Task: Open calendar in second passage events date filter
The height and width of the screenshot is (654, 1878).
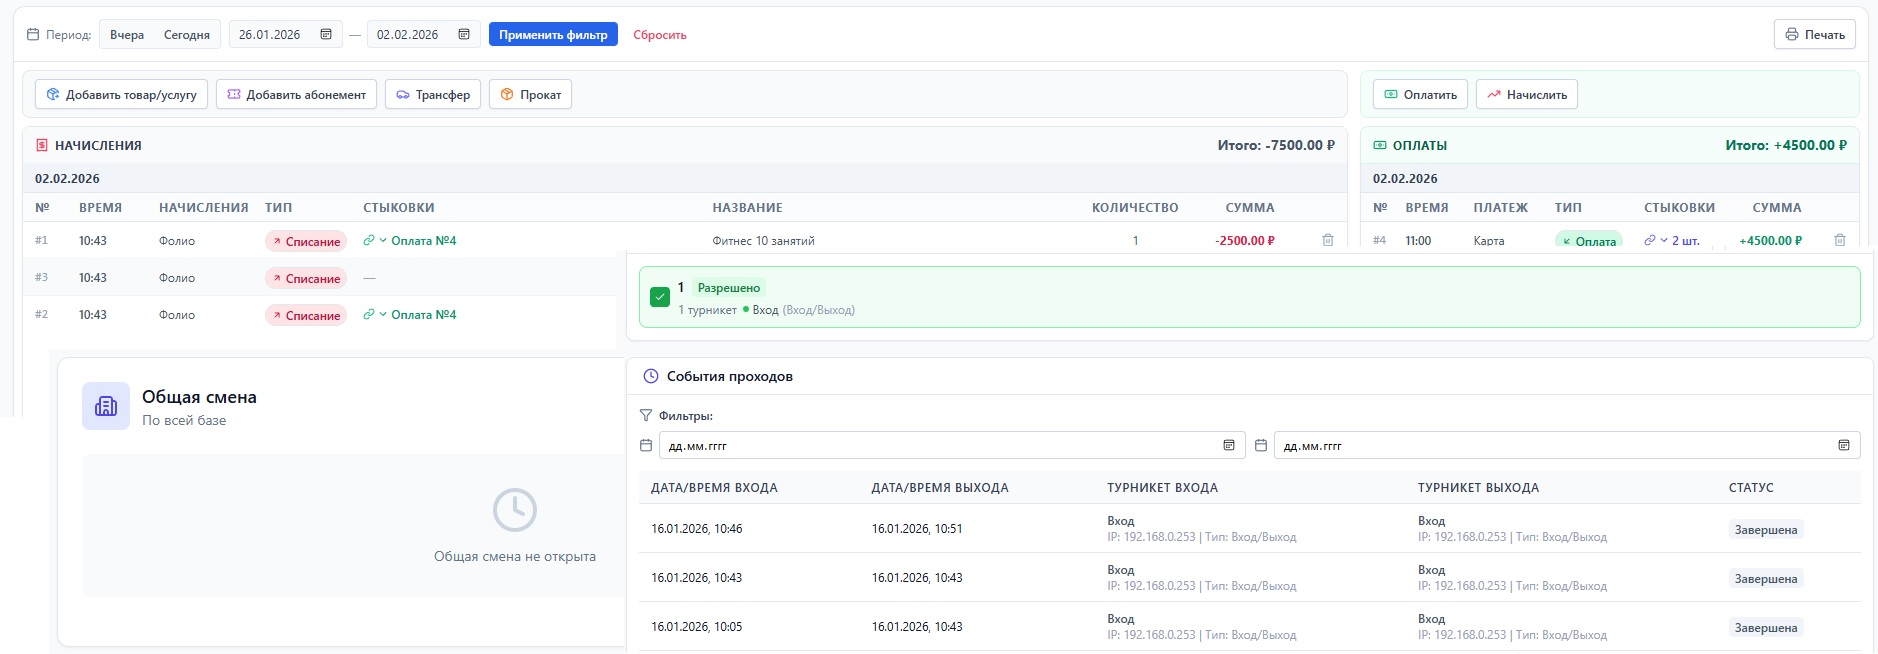Action: [x=1843, y=445]
